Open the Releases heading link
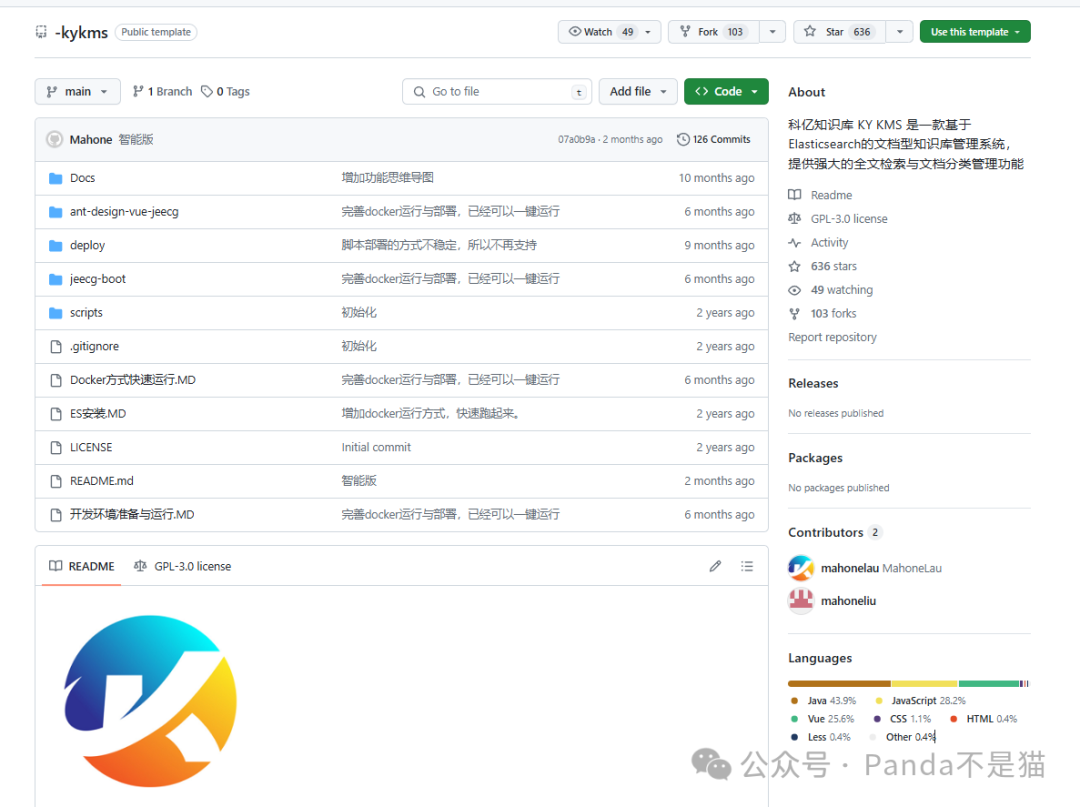 pyautogui.click(x=813, y=384)
